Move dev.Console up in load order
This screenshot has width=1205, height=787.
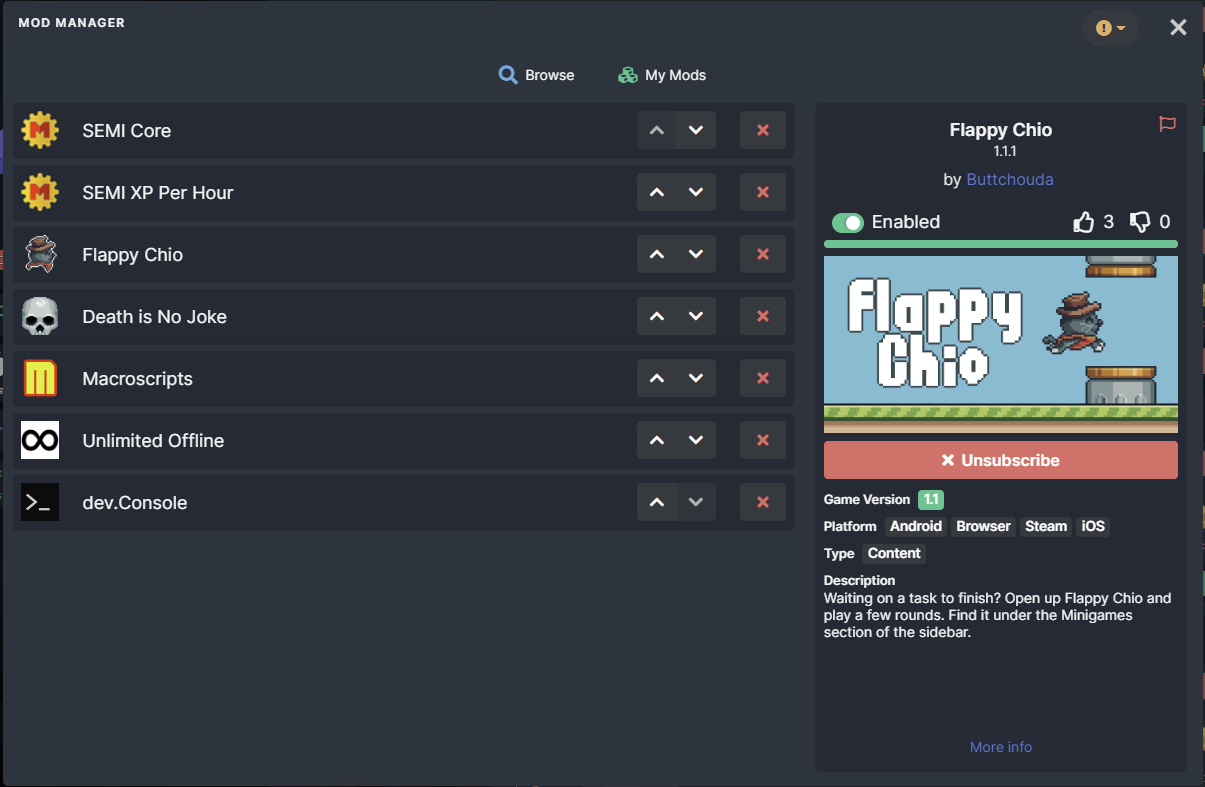point(657,503)
